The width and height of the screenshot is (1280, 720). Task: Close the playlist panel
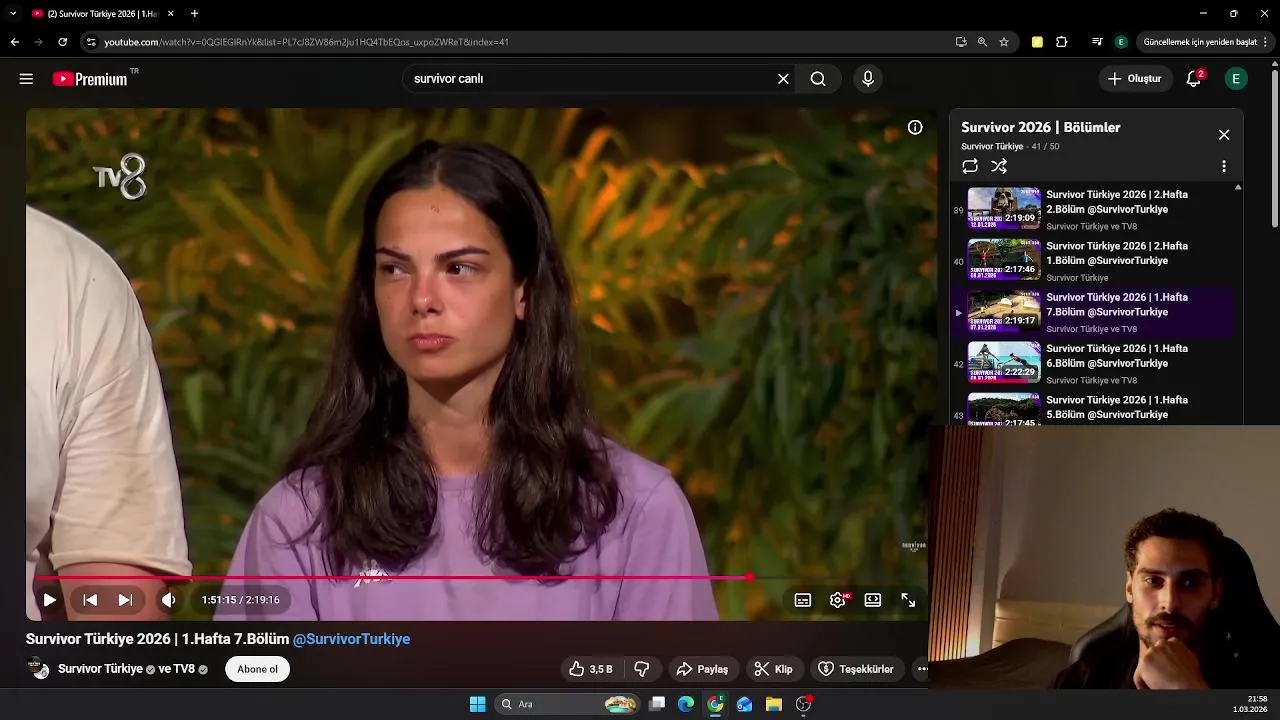coord(1224,135)
